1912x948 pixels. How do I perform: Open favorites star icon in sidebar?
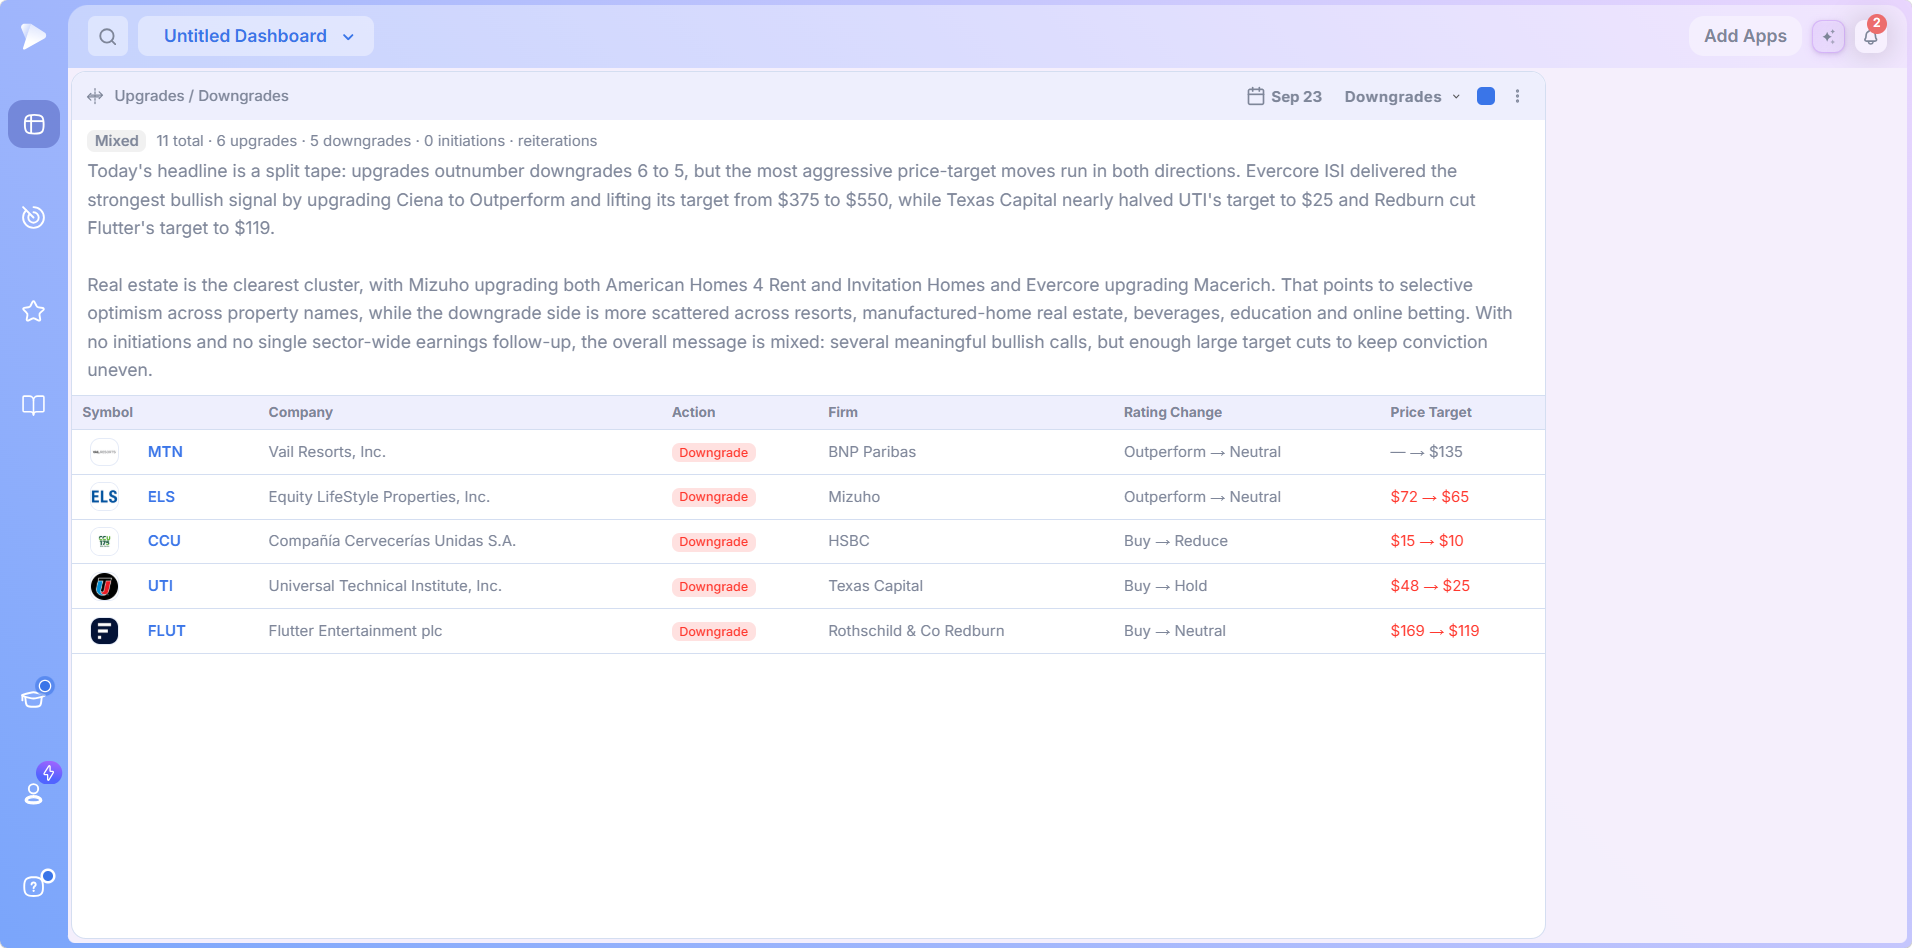pyautogui.click(x=34, y=311)
